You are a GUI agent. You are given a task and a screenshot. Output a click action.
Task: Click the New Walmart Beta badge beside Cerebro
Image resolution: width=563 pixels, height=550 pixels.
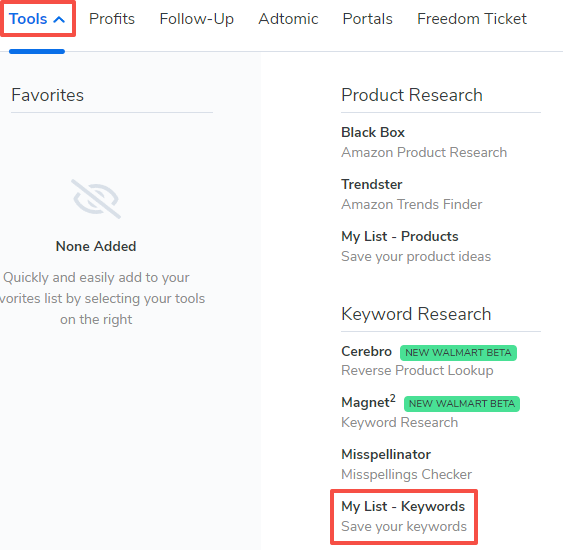pyautogui.click(x=458, y=353)
